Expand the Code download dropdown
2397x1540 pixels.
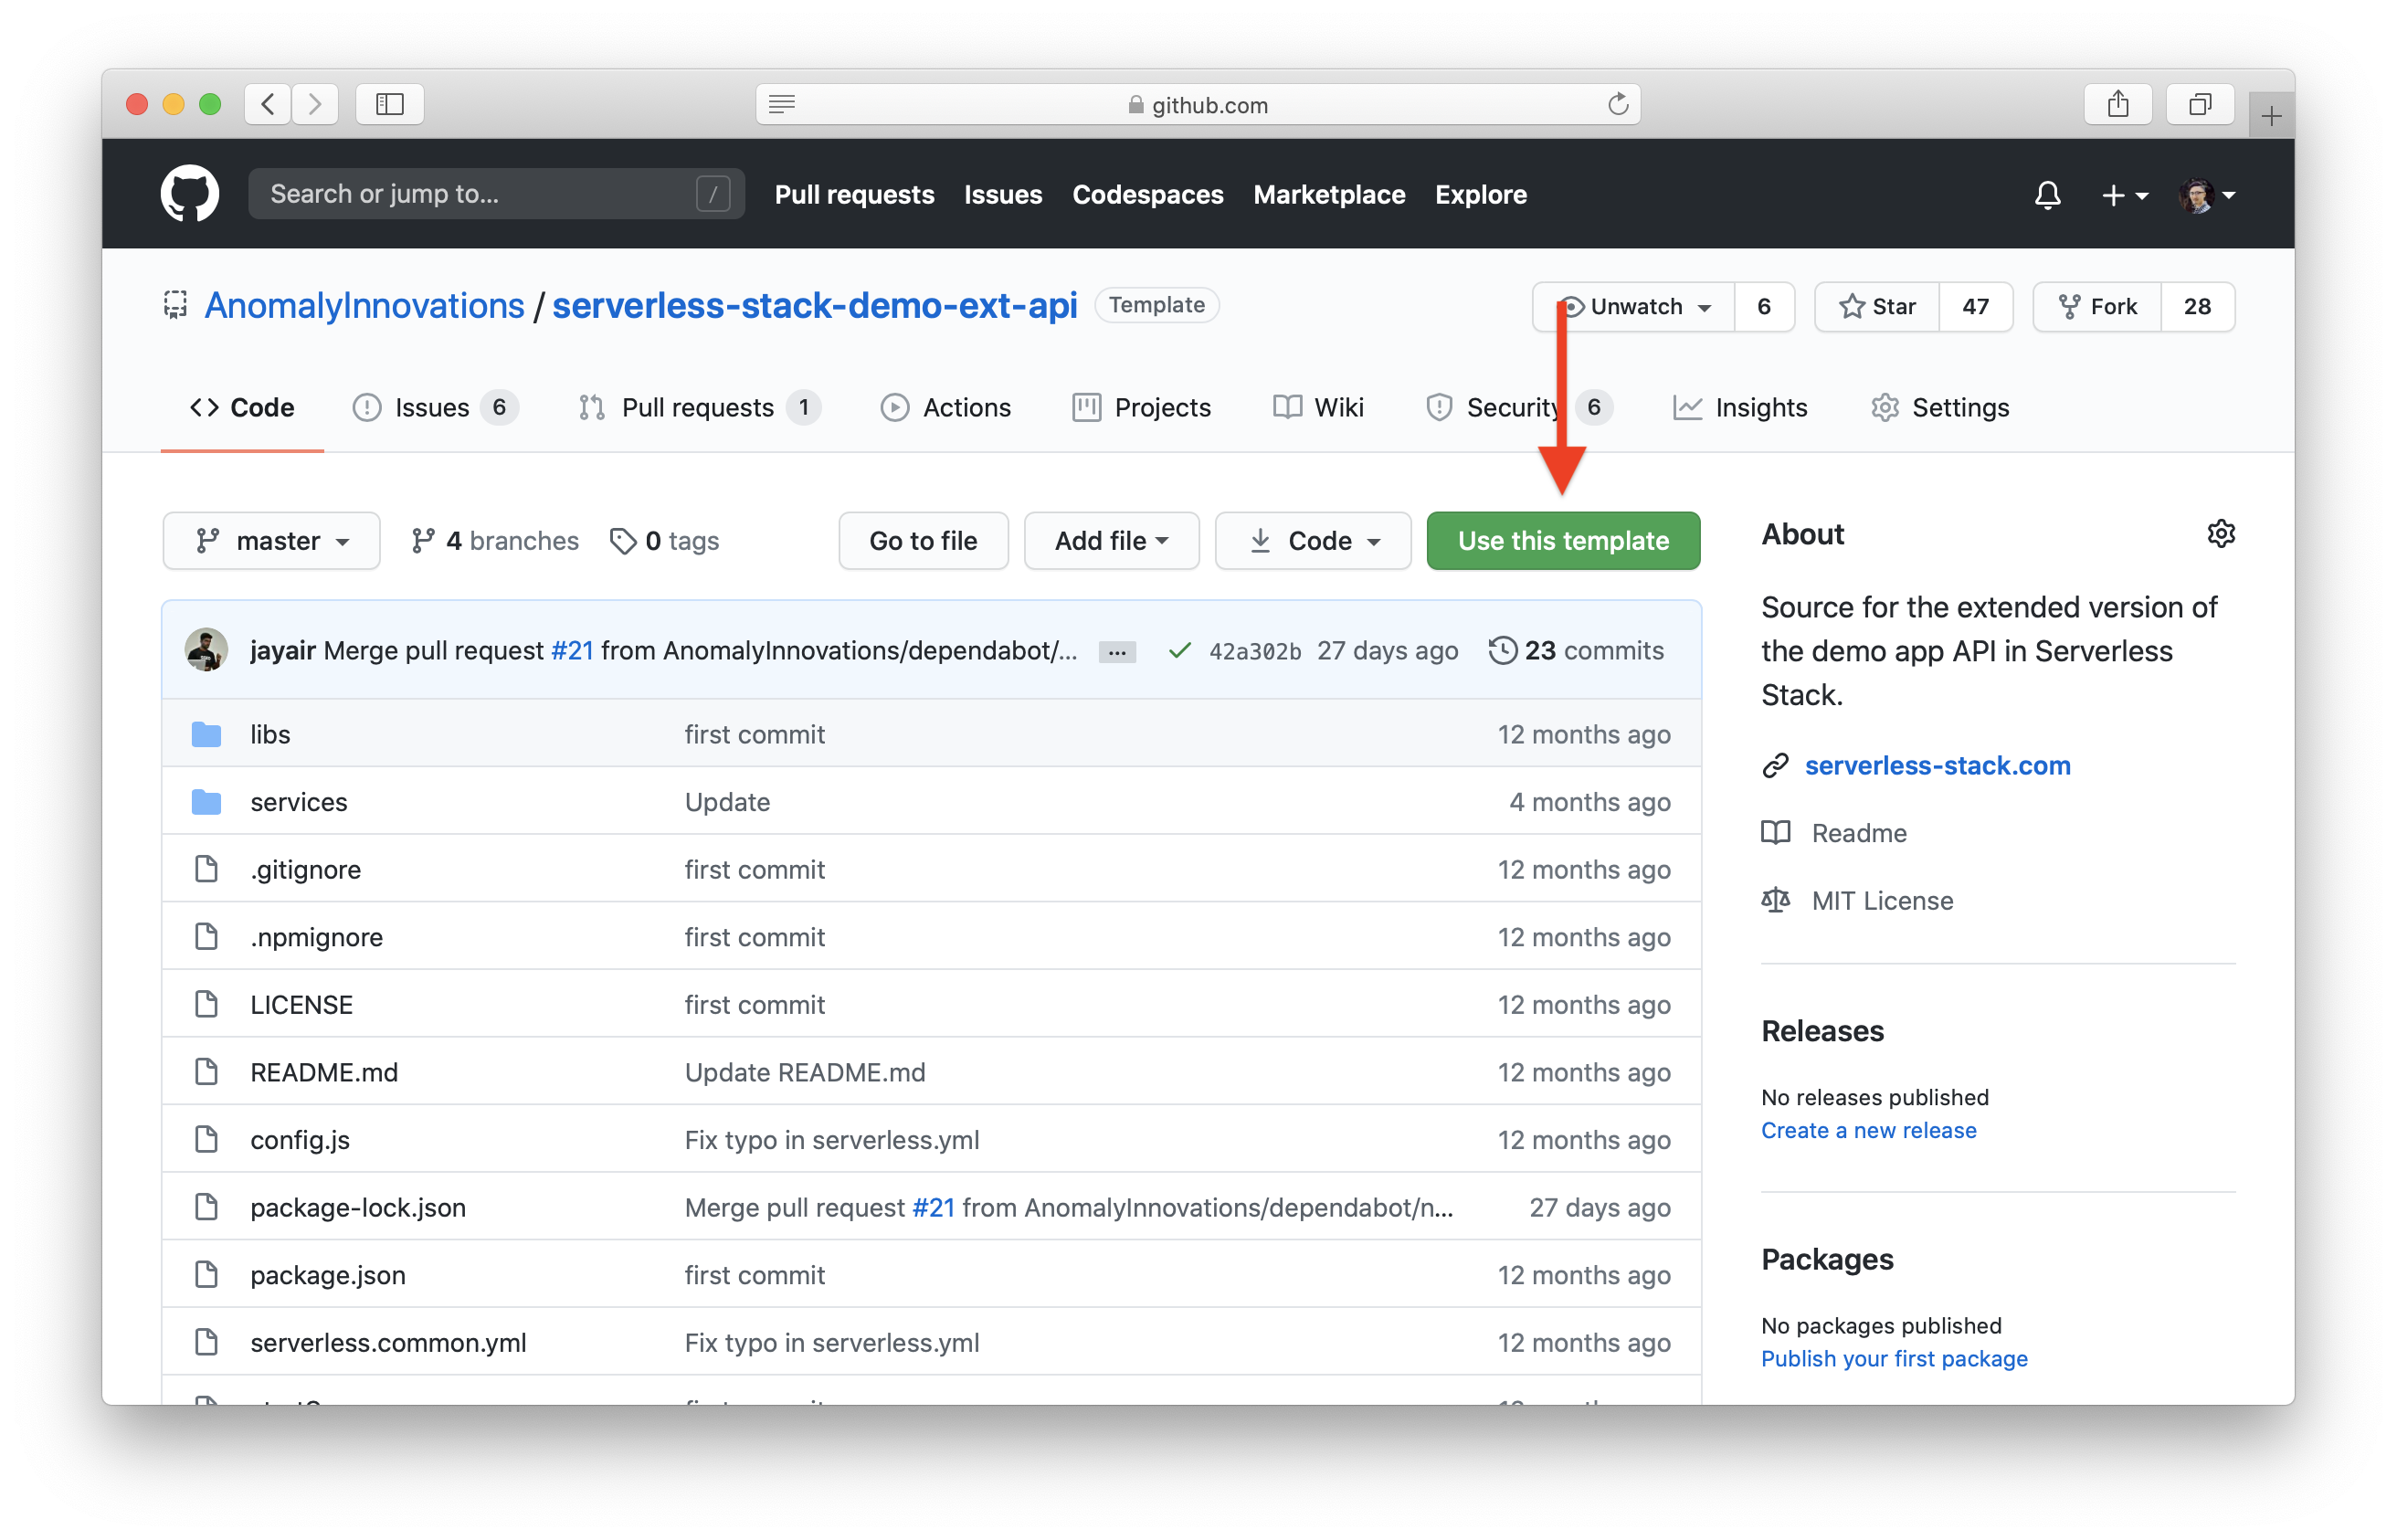[1310, 540]
